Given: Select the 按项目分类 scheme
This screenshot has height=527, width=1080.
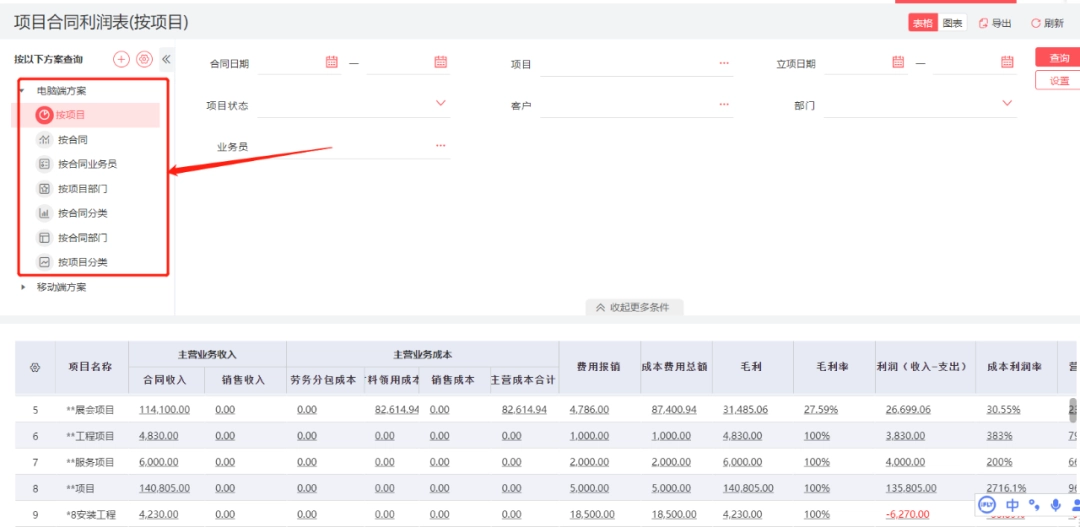Looking at the screenshot, I should pyautogui.click(x=83, y=262).
